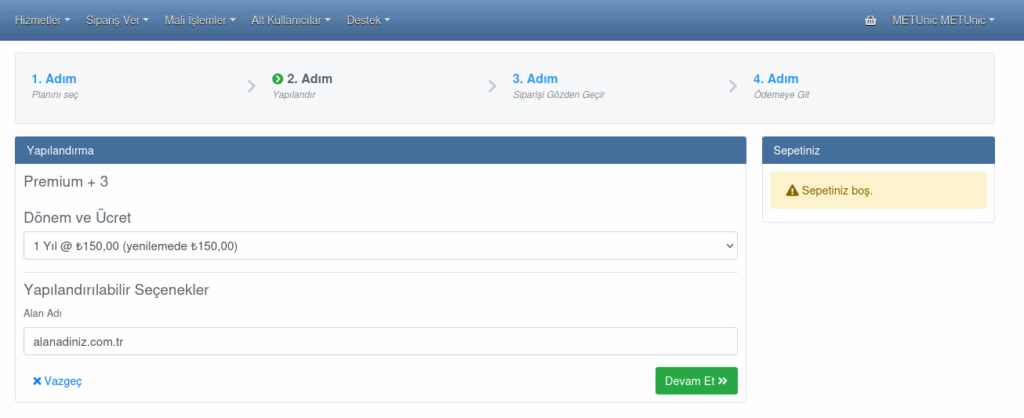Go to 4. Adım Ödemeye Git step
This screenshot has width=1024, height=418.
point(784,86)
